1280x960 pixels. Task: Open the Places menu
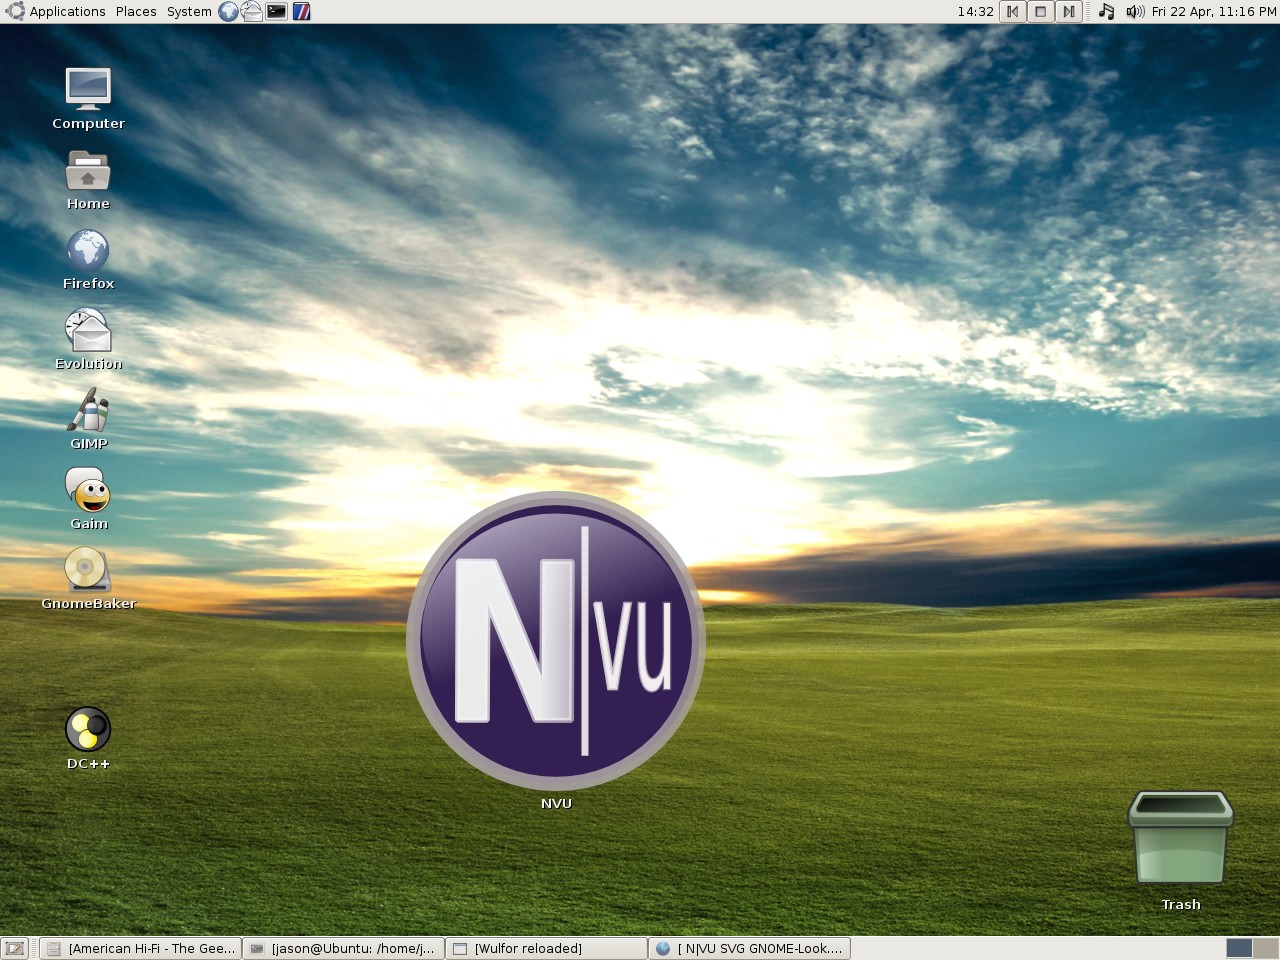pos(136,12)
